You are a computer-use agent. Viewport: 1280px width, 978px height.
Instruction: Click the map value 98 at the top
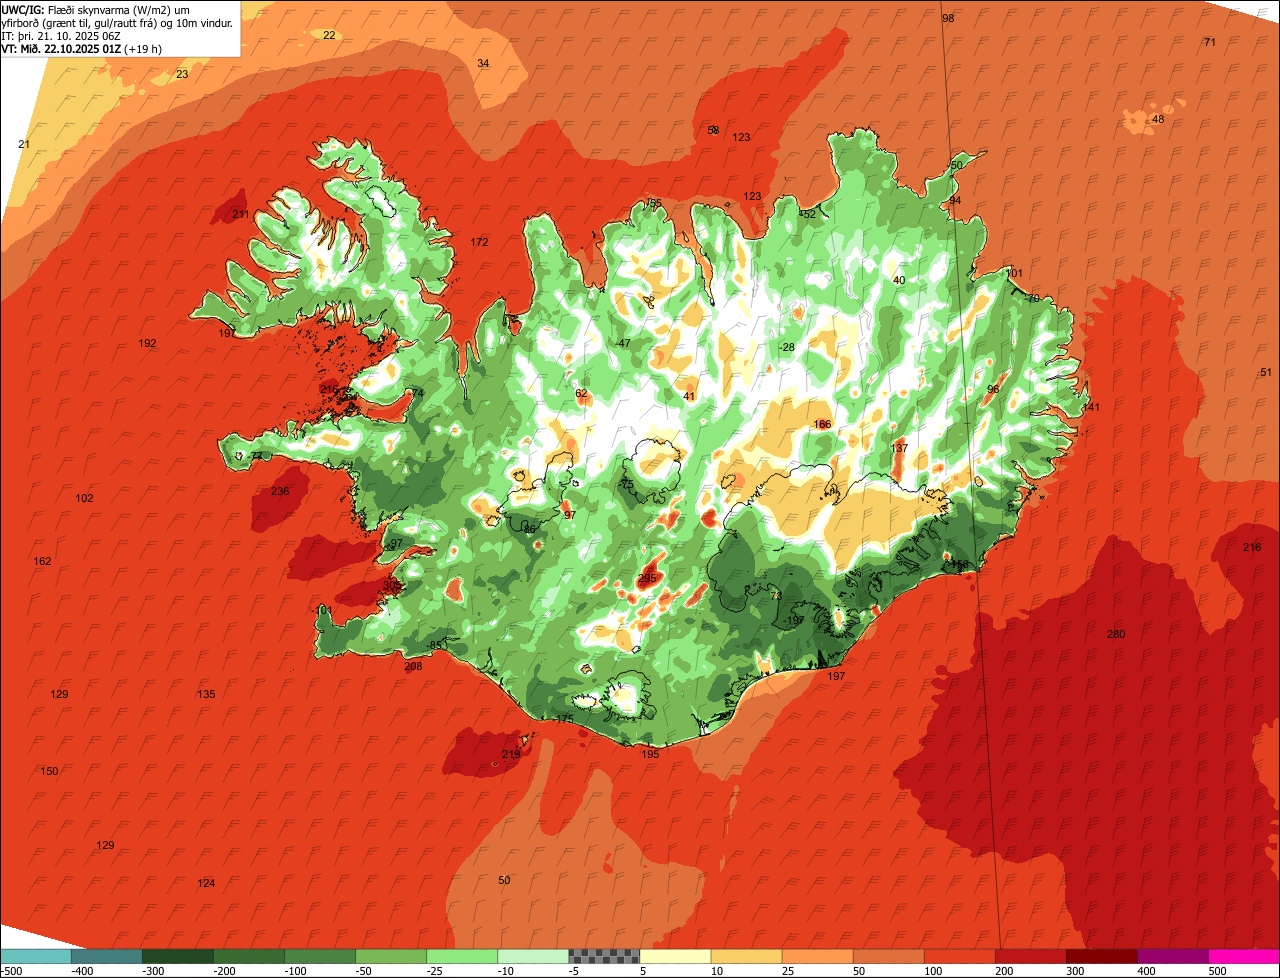948,19
